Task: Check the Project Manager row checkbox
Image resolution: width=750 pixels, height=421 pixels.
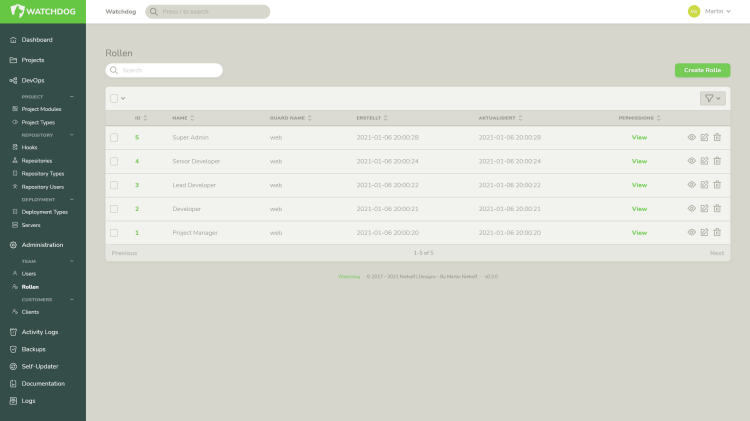Action: [x=114, y=233]
